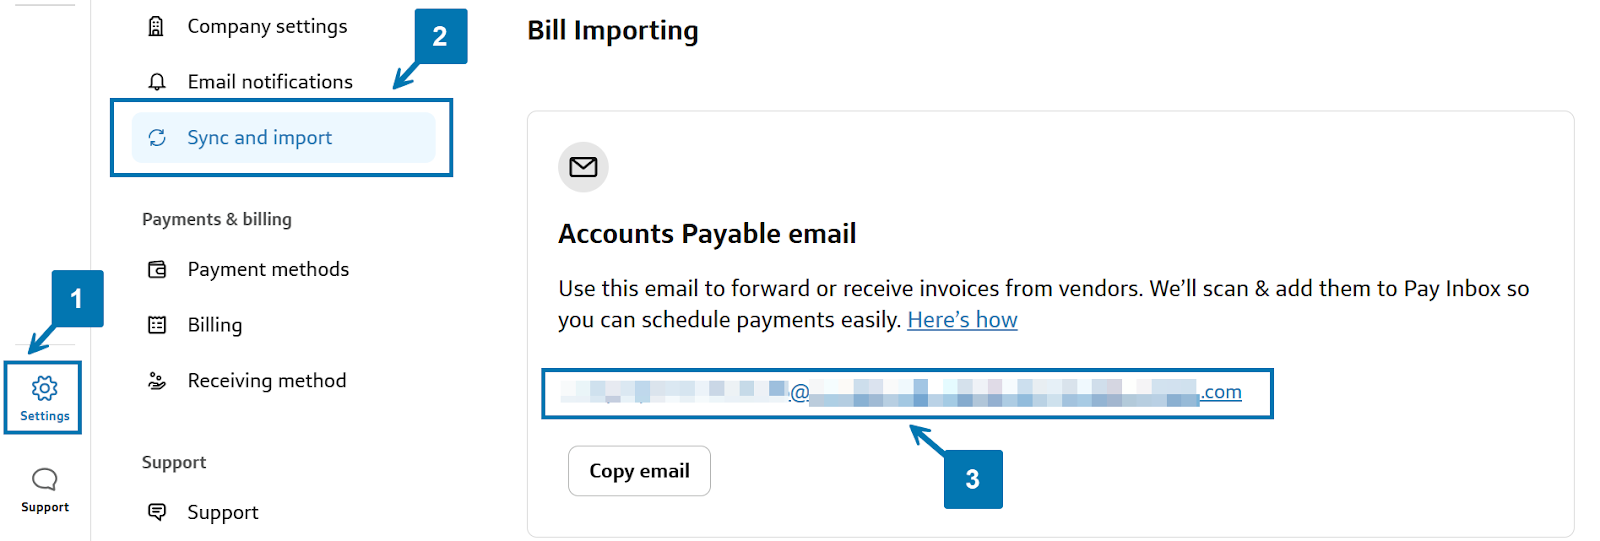Click the bell icon for Email notifications
This screenshot has height=541, width=1600.
coord(157,82)
